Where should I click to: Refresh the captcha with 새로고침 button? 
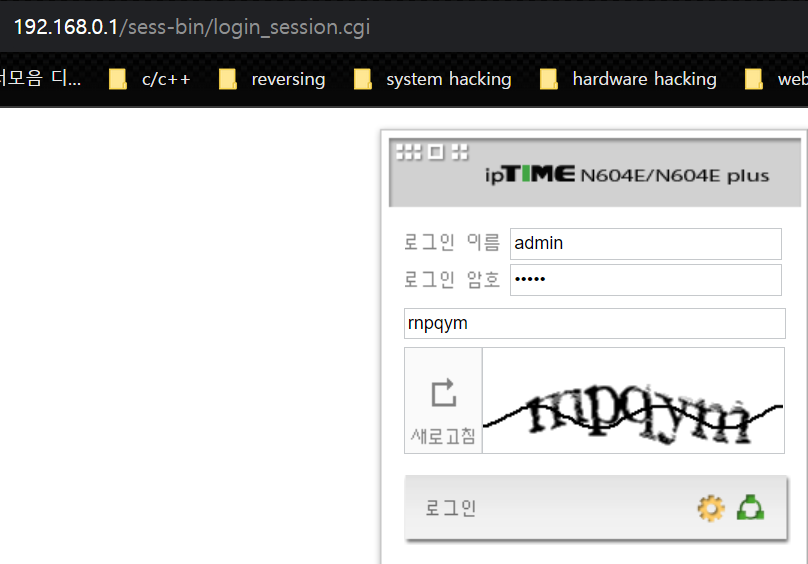pos(443,401)
